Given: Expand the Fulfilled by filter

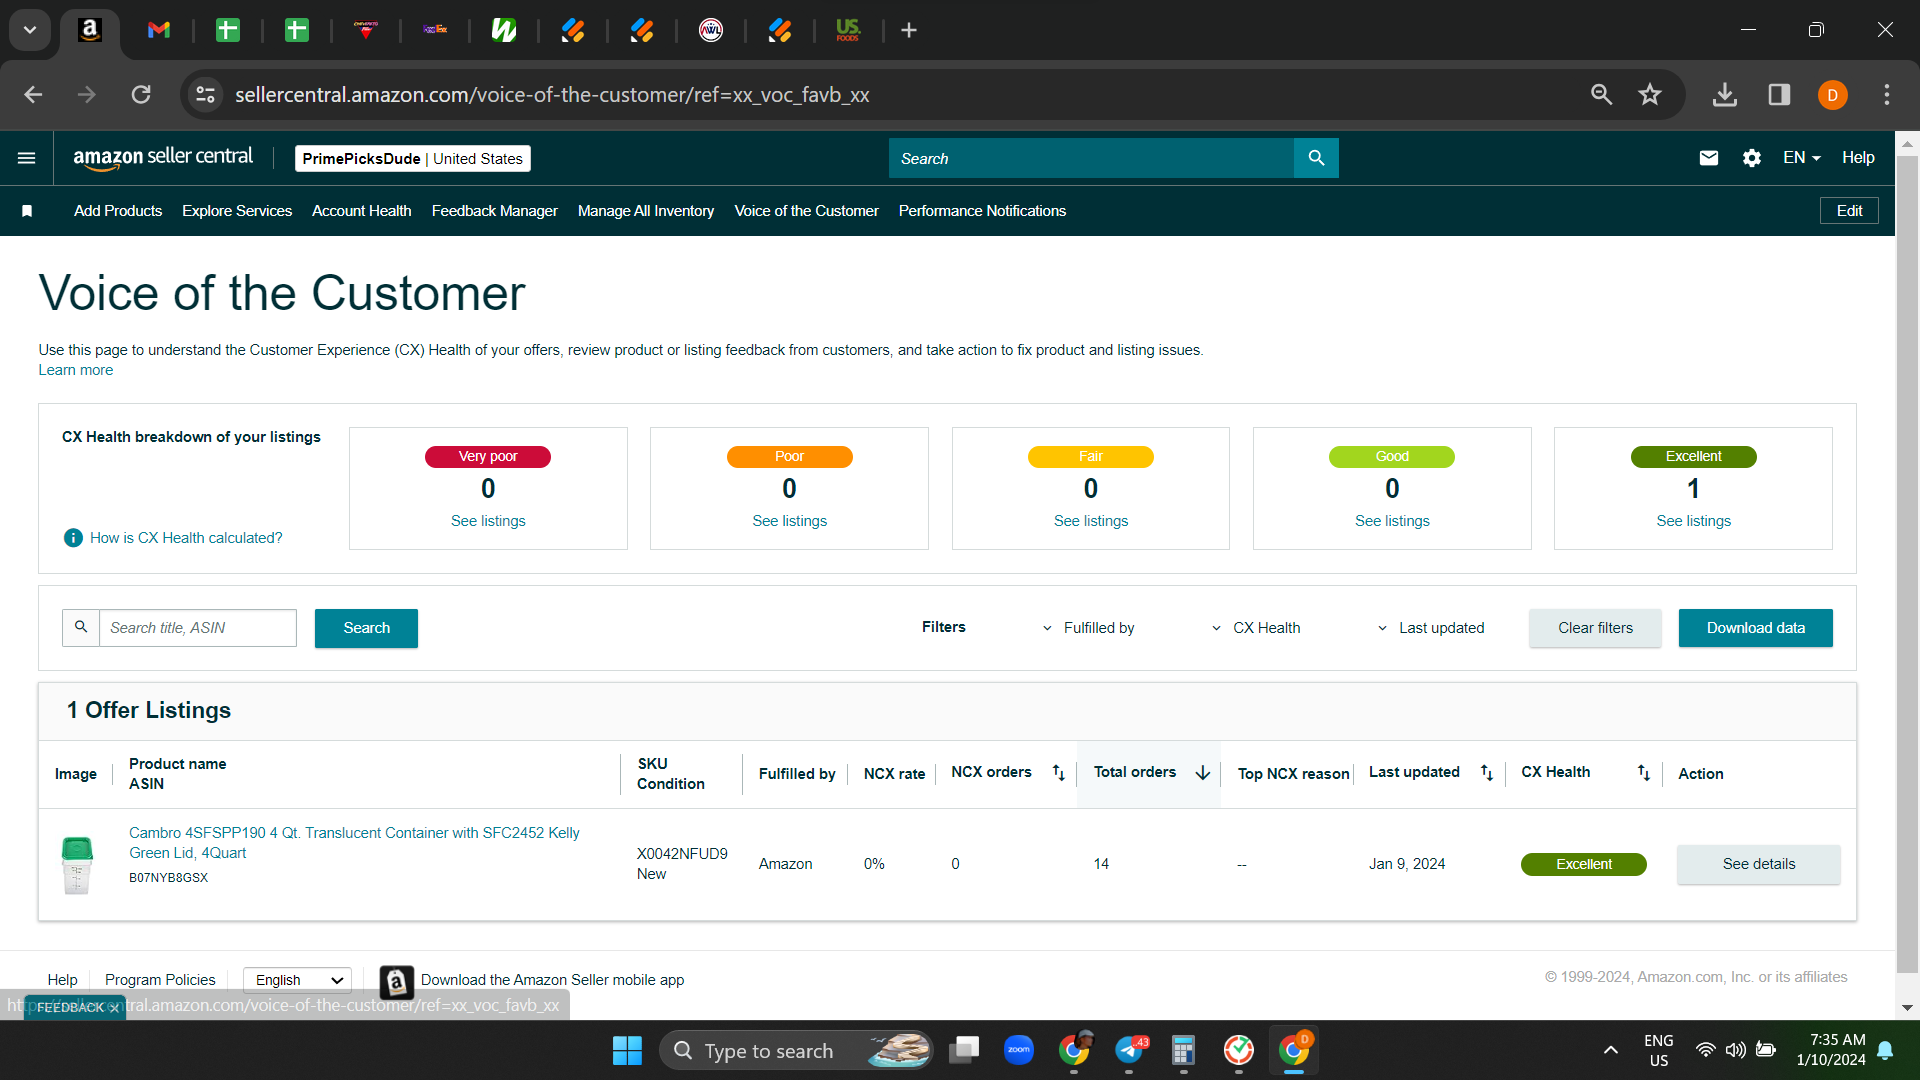Looking at the screenshot, I should pos(1089,628).
